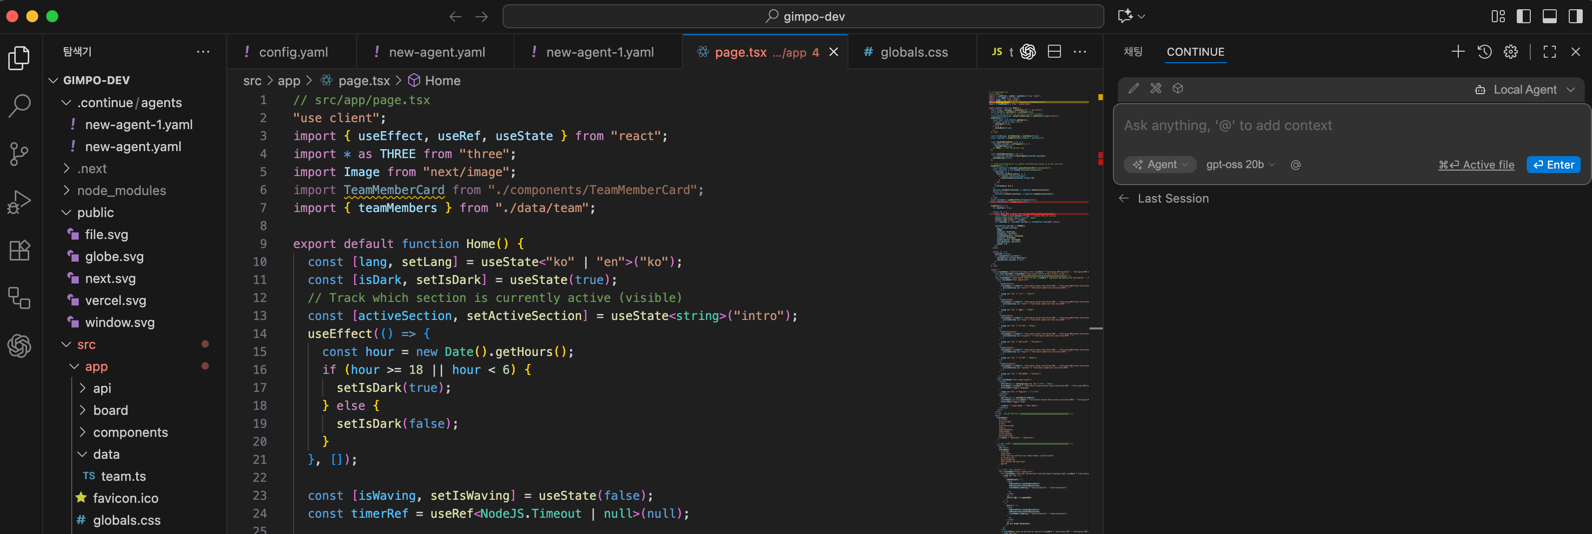Open the Extensions view
The height and width of the screenshot is (534, 1592).
(19, 250)
